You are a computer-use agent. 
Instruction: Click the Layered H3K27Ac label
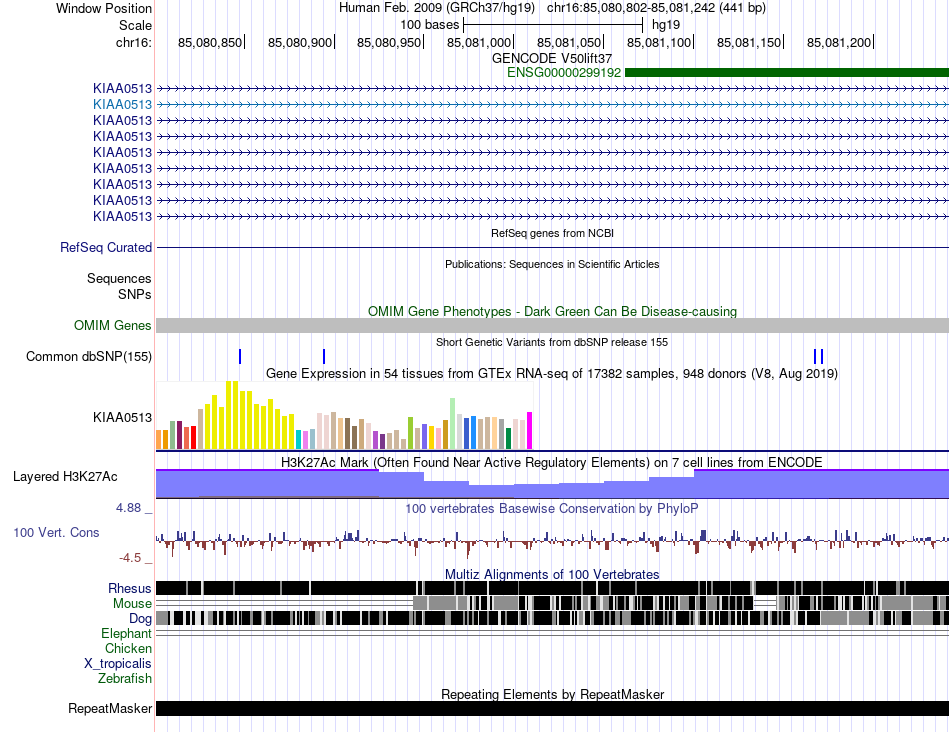pos(65,477)
